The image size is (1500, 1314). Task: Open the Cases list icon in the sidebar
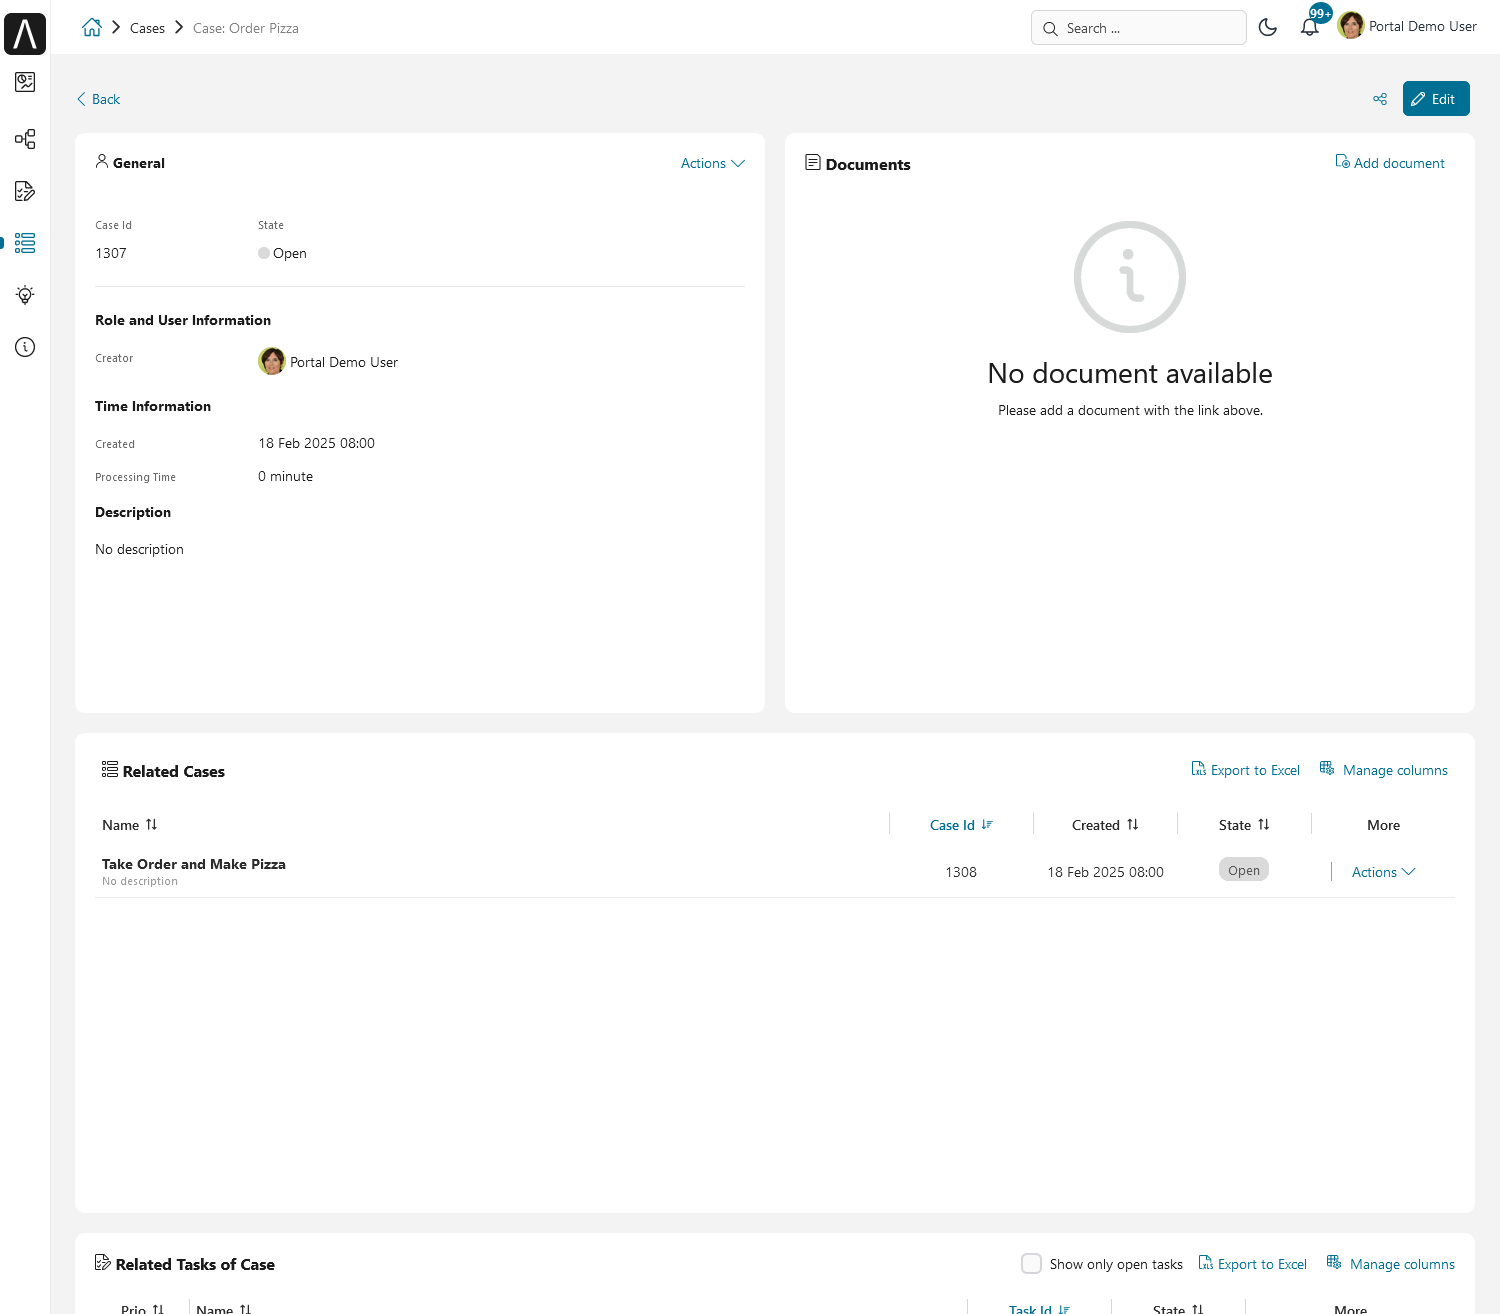(x=25, y=243)
